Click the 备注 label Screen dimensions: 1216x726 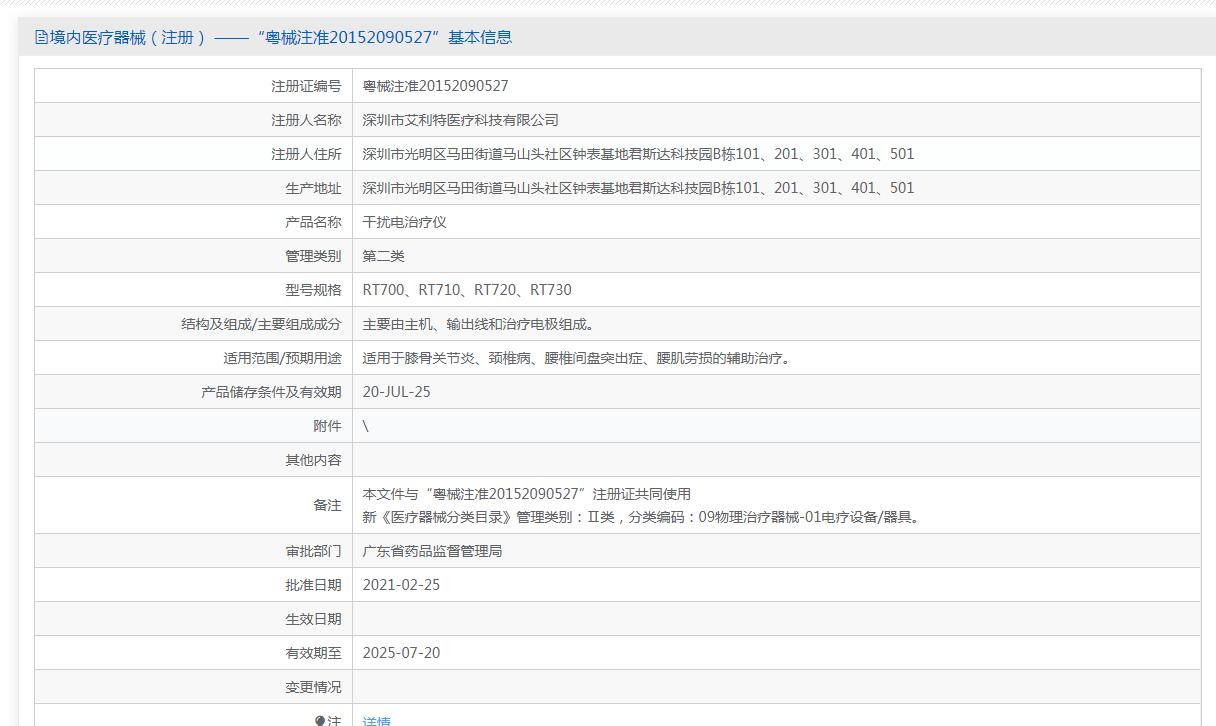pyautogui.click(x=327, y=505)
